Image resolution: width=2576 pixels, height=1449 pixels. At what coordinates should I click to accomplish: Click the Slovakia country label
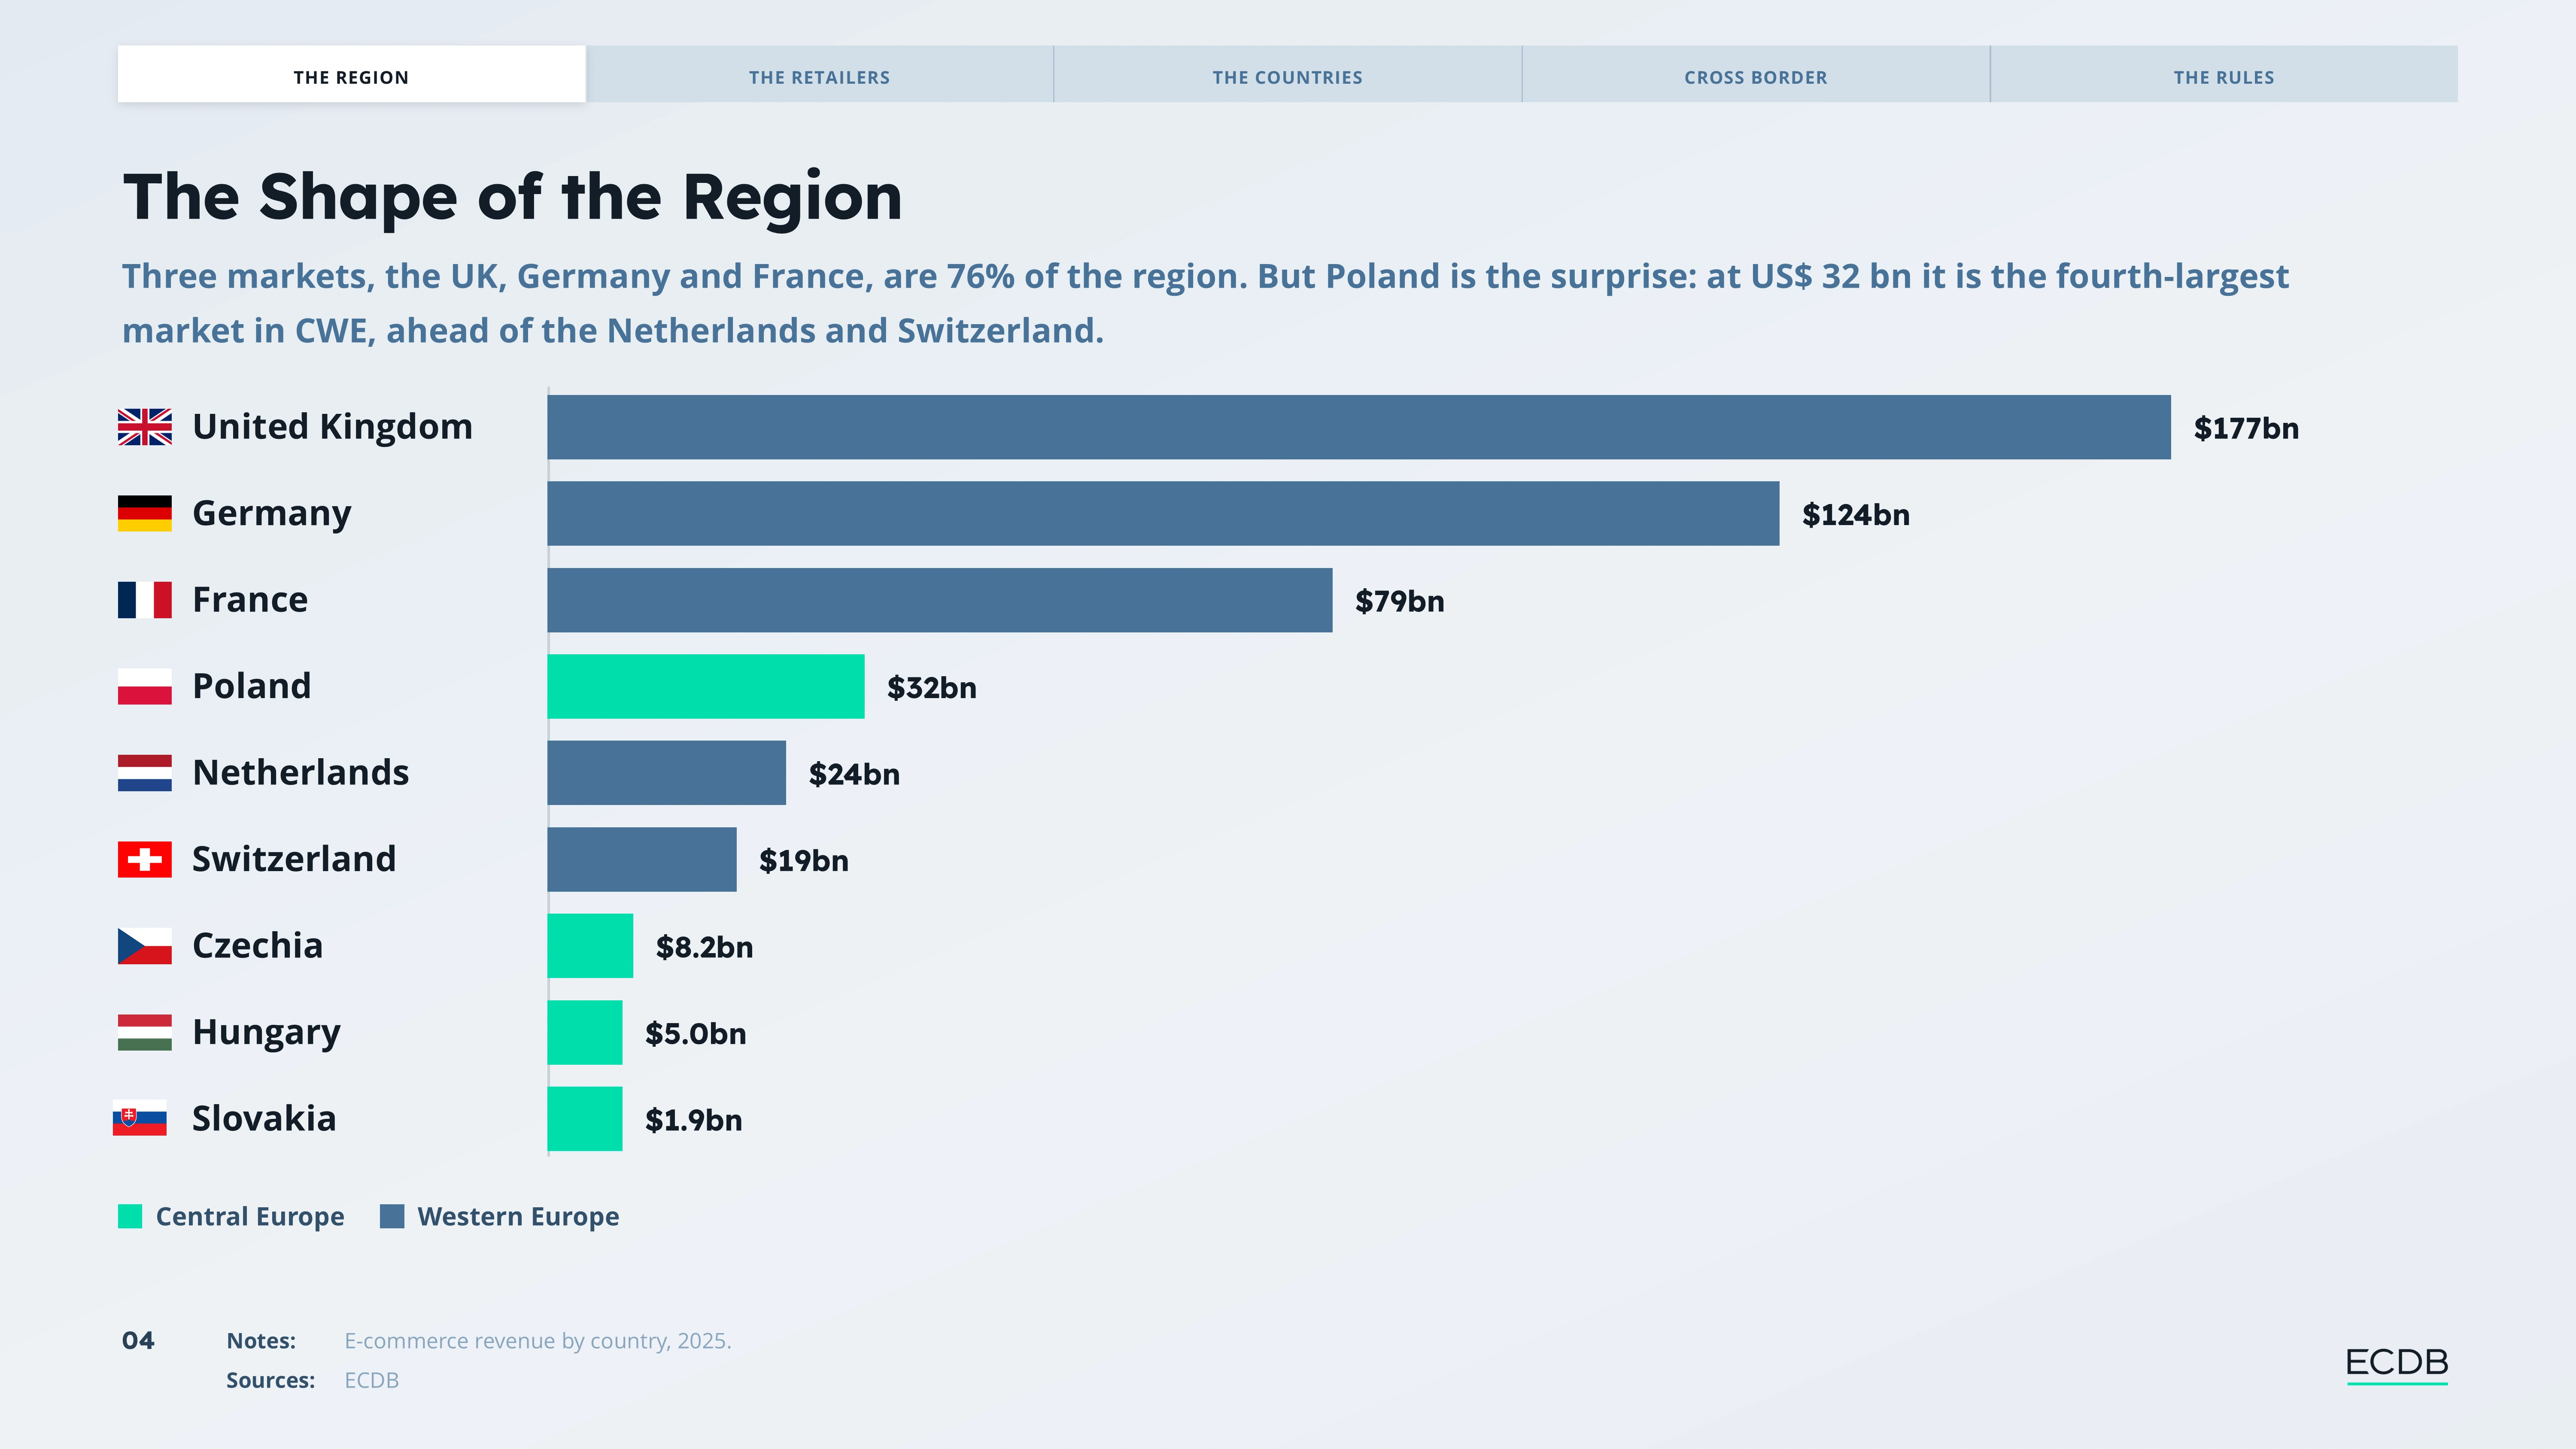pos(264,1119)
